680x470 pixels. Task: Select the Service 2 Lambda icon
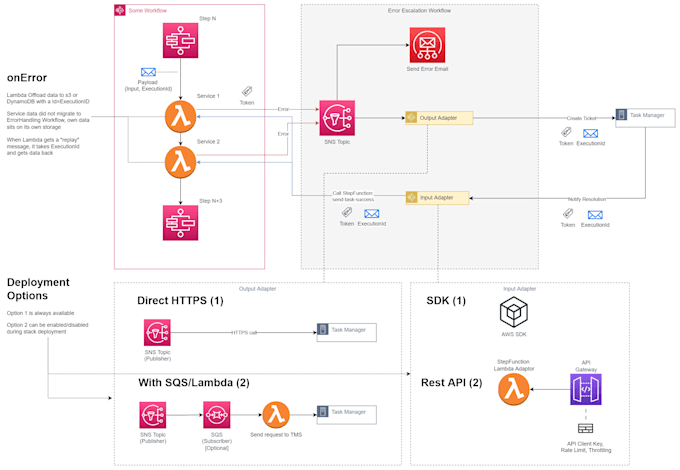180,162
